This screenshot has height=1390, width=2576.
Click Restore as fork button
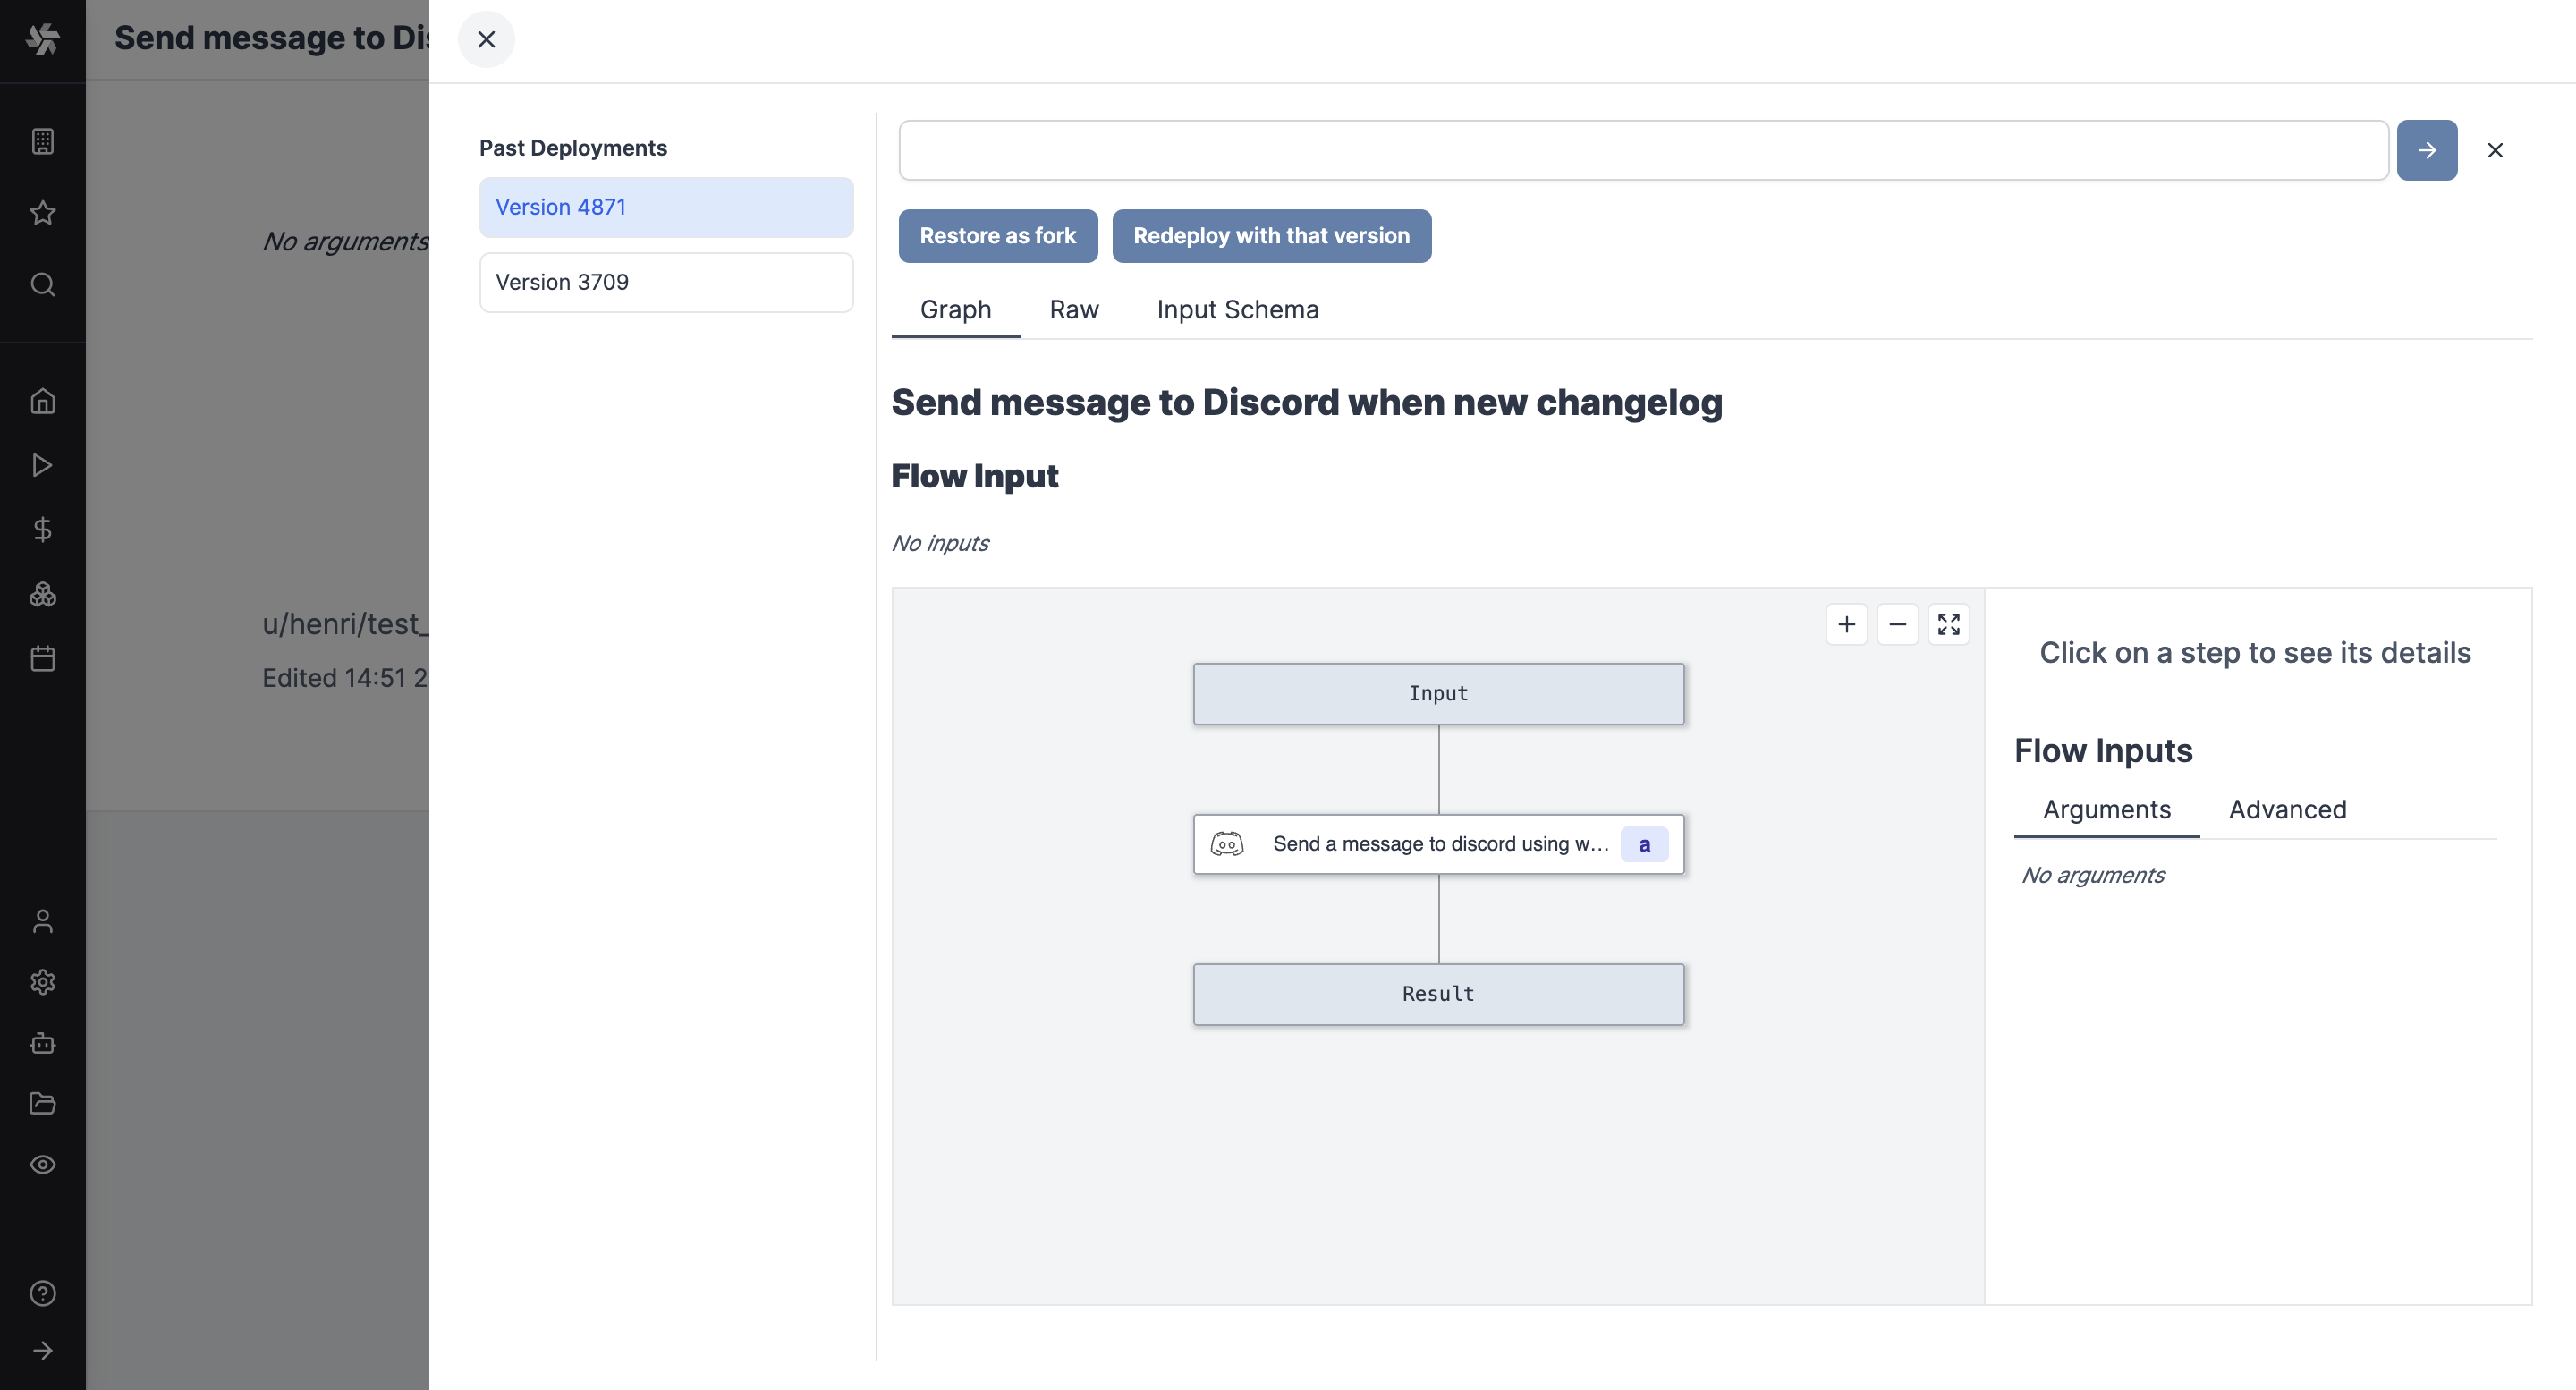(998, 236)
